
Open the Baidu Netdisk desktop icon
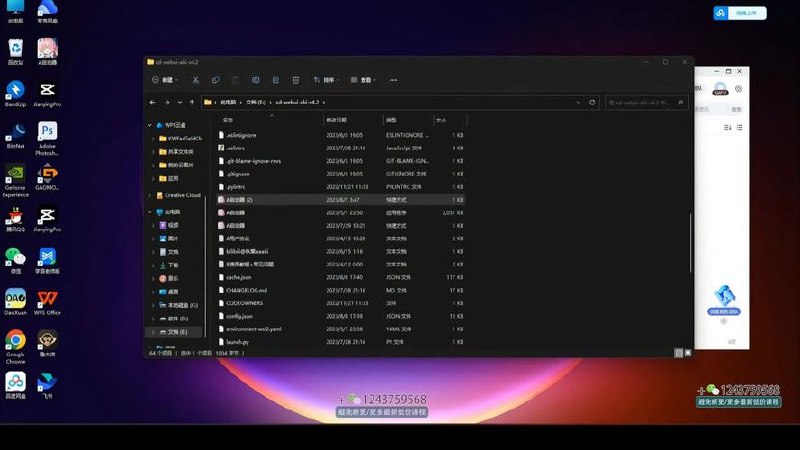pos(16,386)
